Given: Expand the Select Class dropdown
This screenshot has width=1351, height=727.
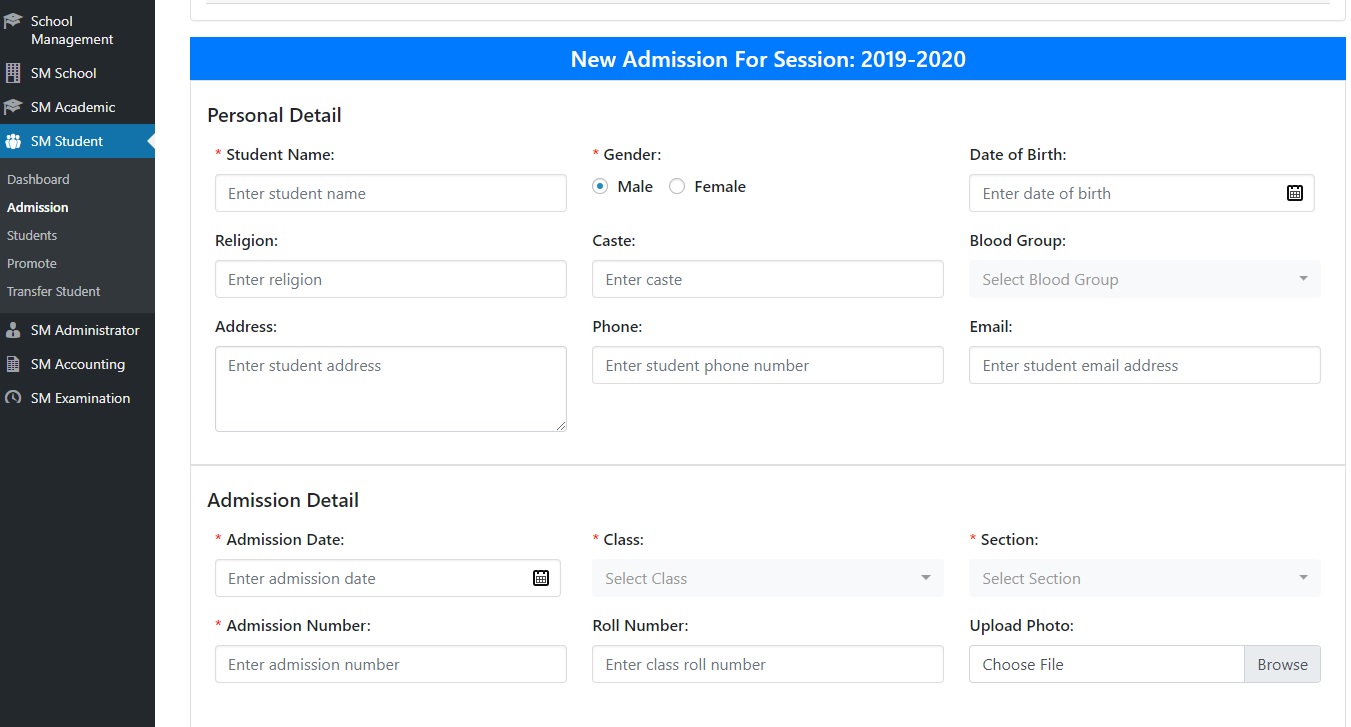Looking at the screenshot, I should pyautogui.click(x=766, y=578).
